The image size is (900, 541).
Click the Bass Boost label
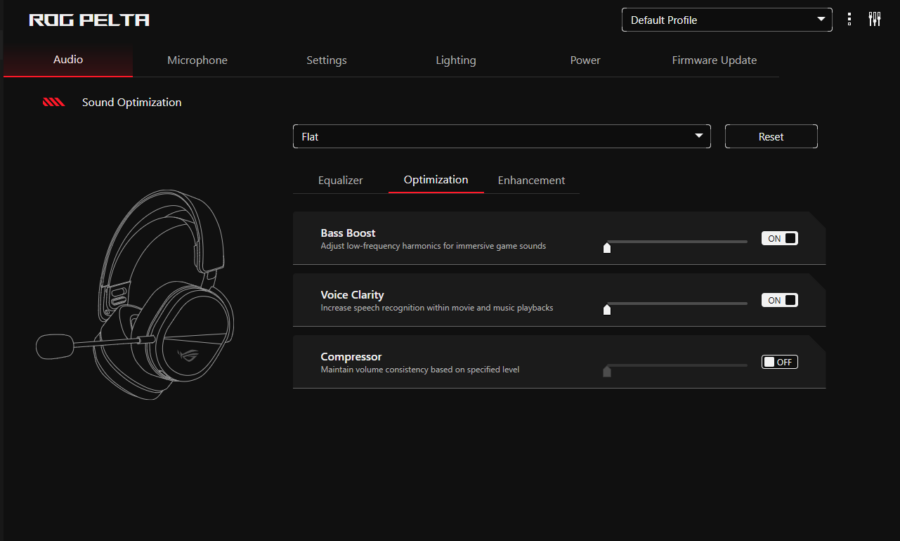coord(348,233)
